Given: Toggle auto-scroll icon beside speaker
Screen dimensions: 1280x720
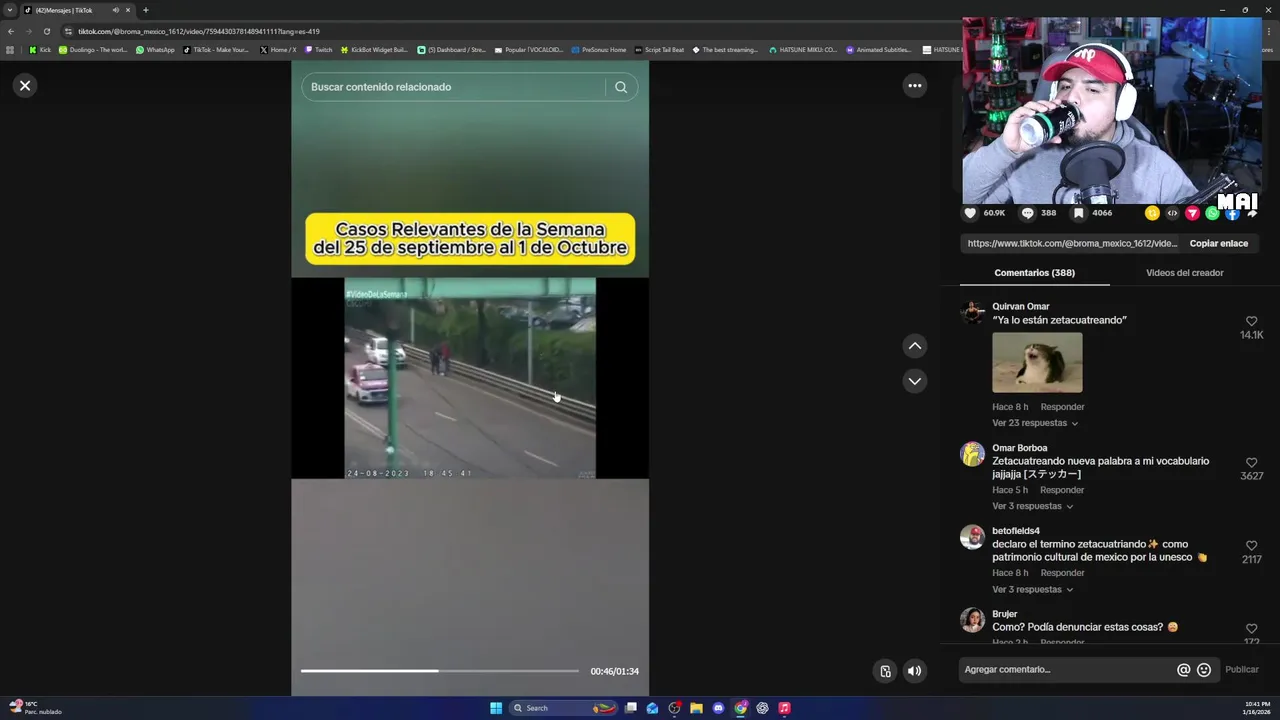Looking at the screenshot, I should tap(885, 671).
